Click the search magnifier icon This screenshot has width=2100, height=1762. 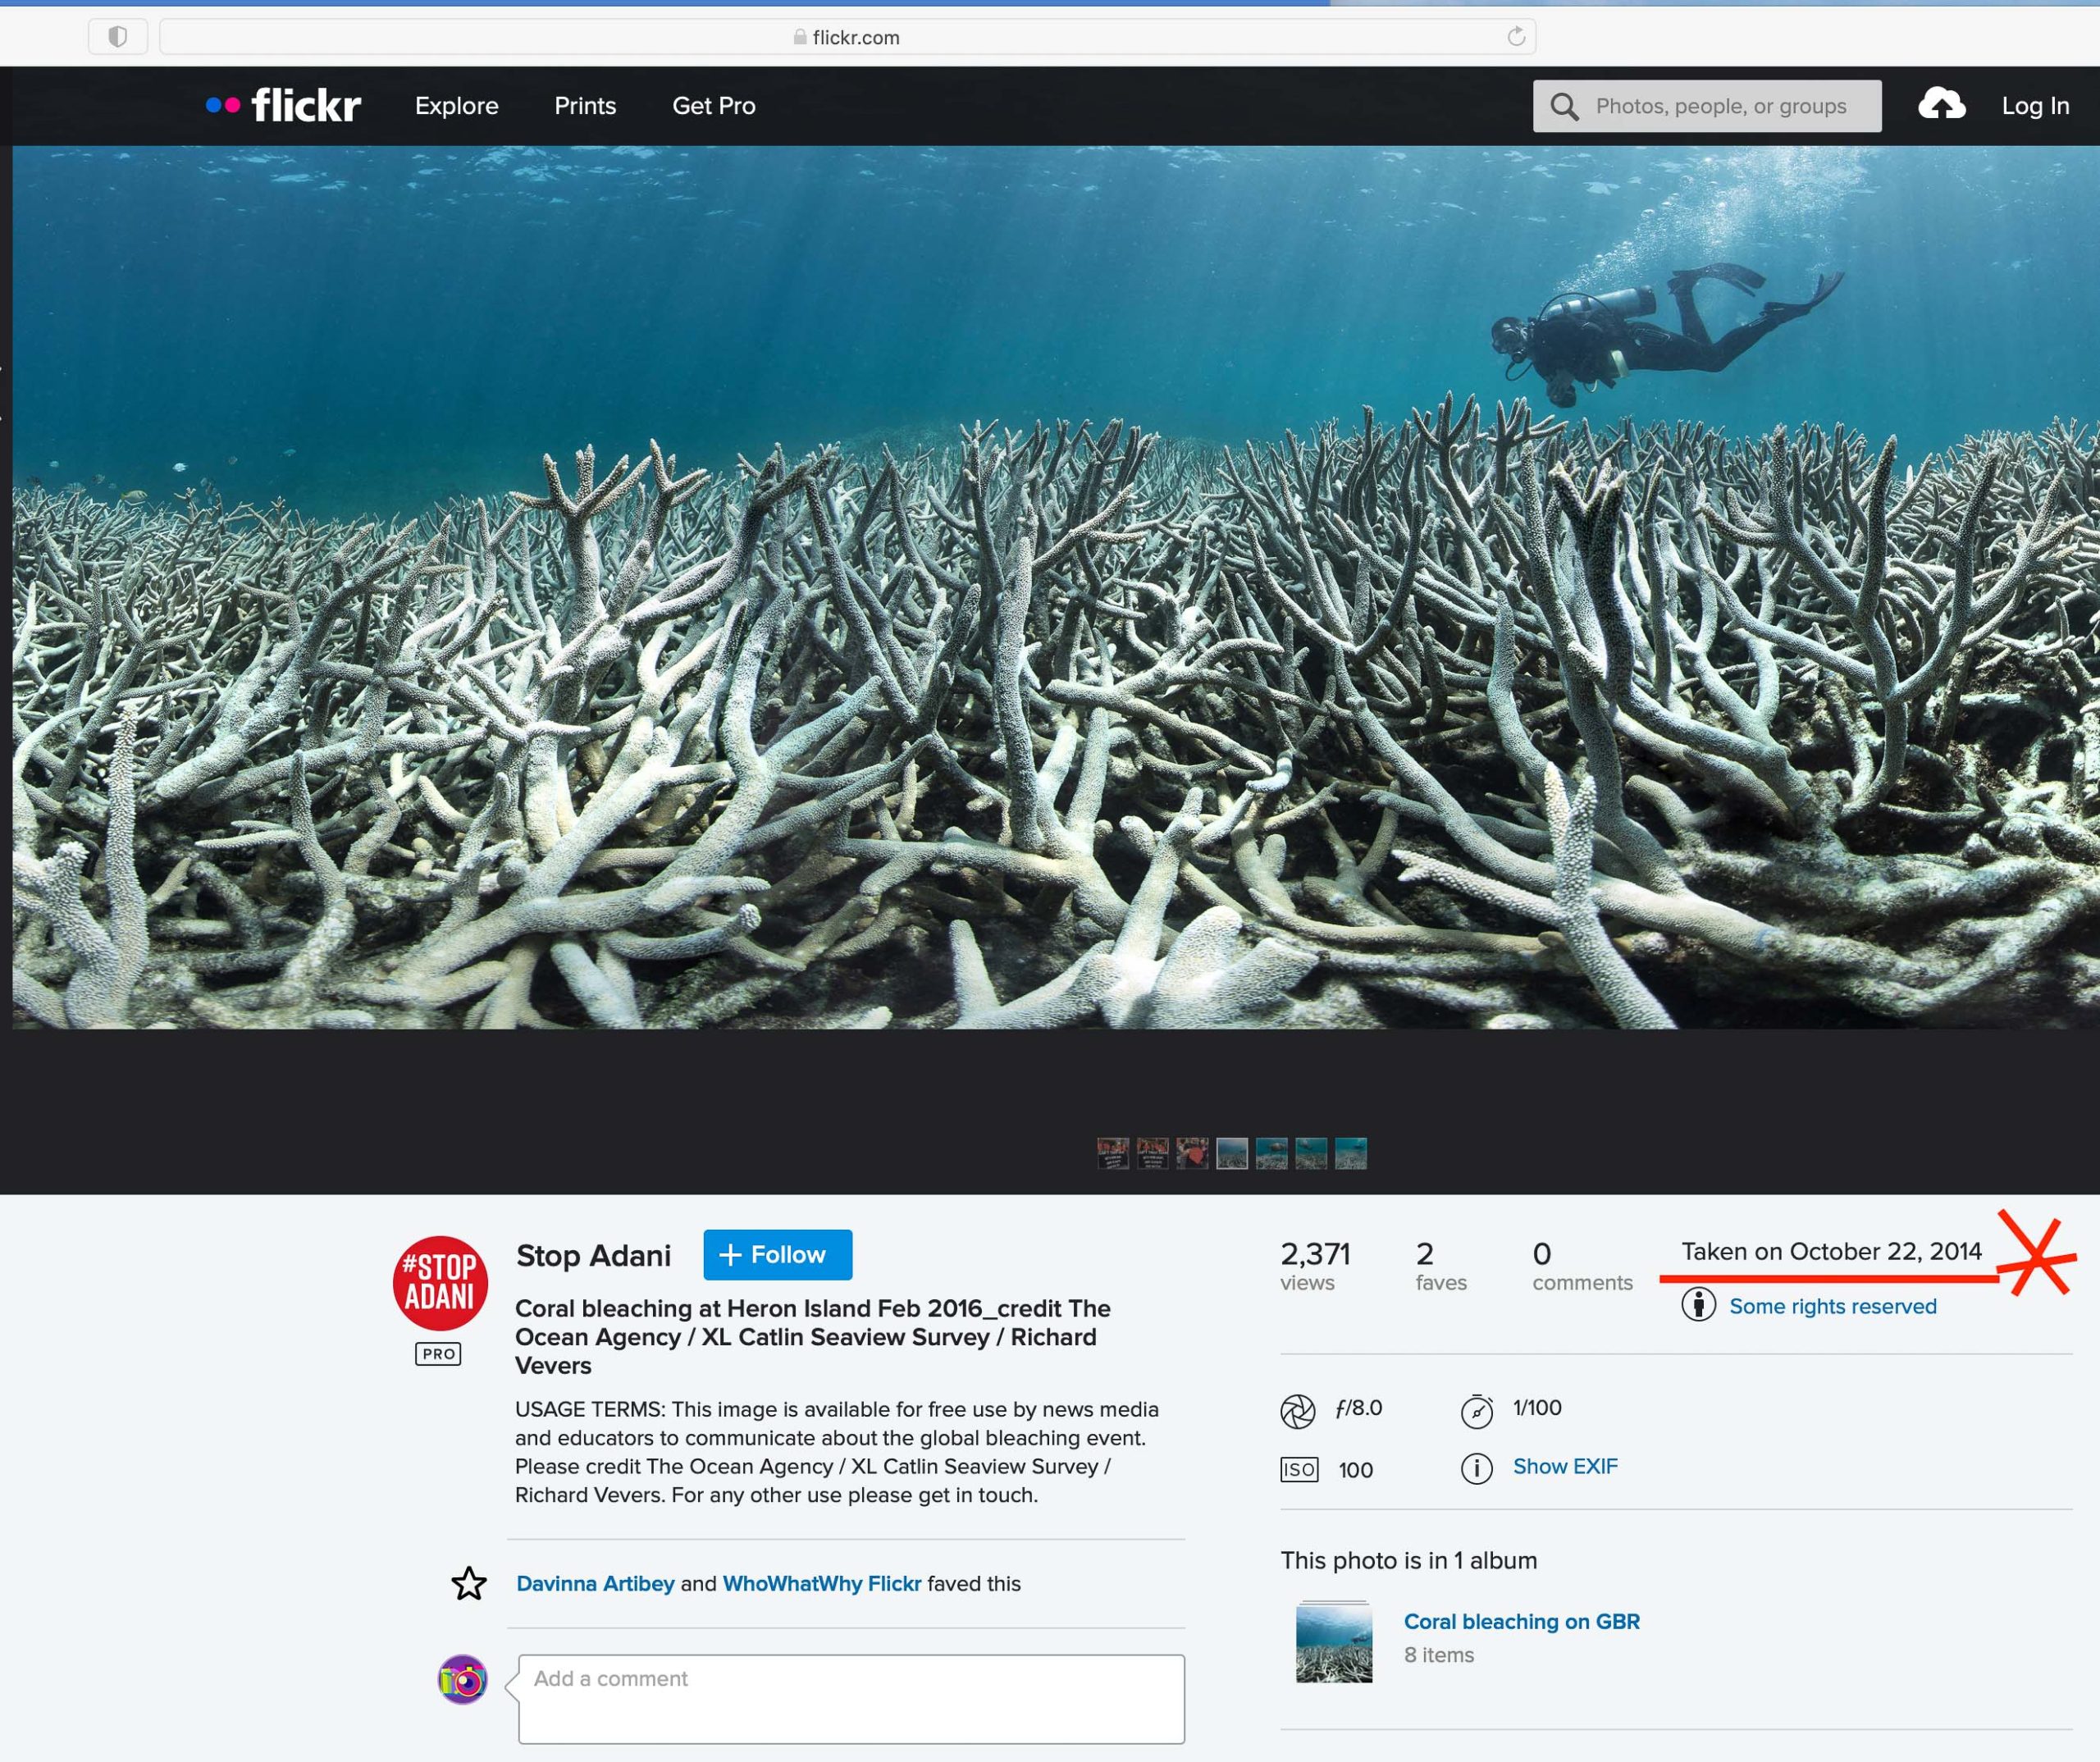tap(1564, 106)
